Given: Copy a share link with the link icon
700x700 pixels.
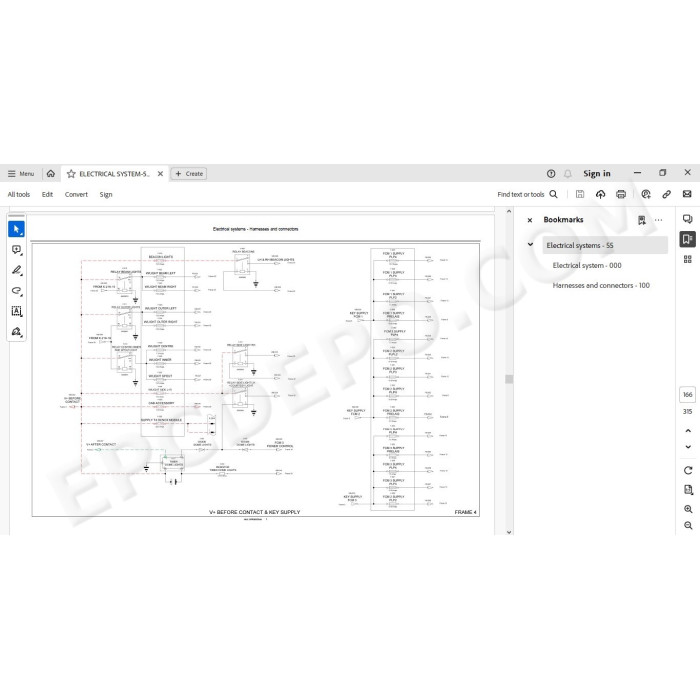Looking at the screenshot, I should pos(667,194).
